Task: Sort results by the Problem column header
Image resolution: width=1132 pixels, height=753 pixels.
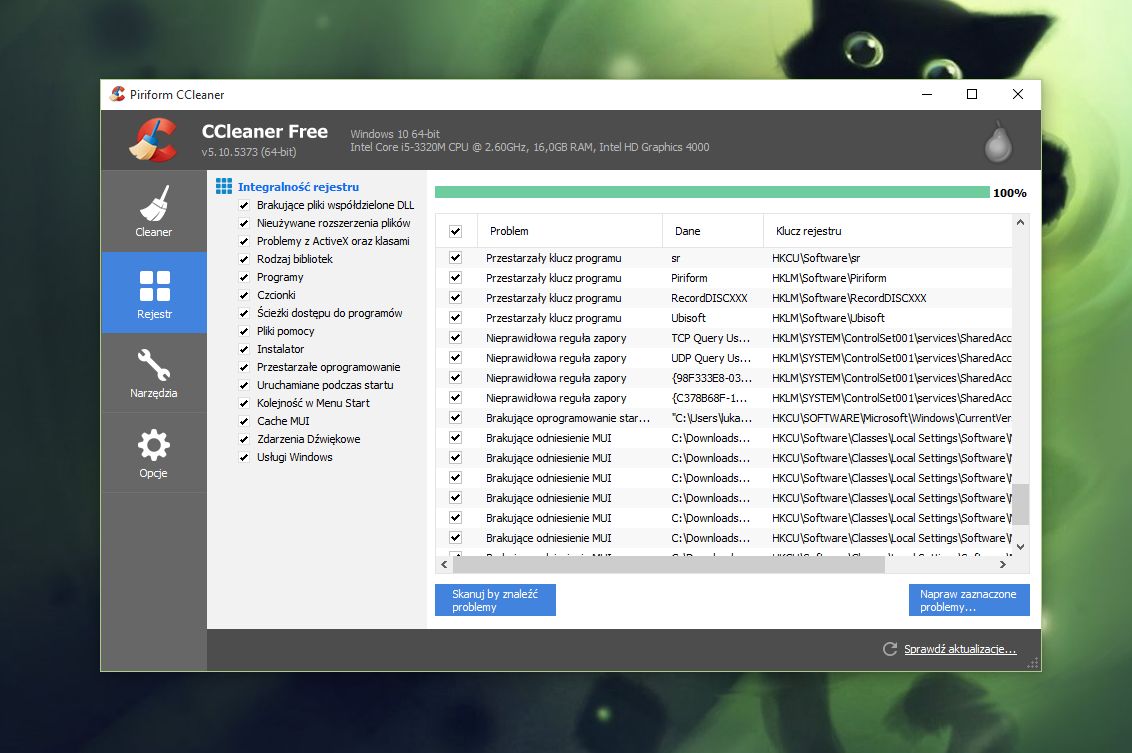Action: point(570,231)
